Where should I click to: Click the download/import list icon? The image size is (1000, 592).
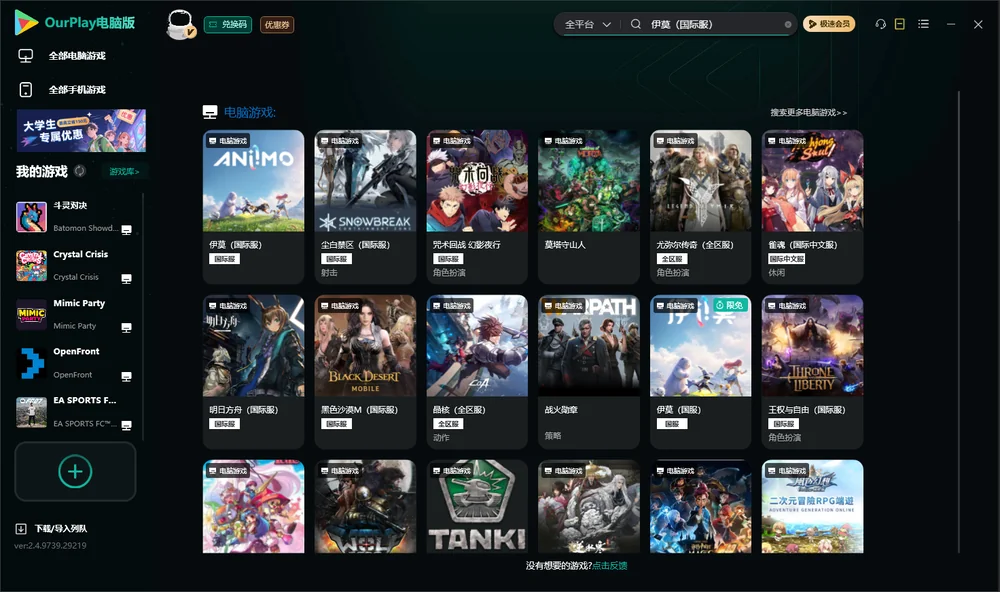pyautogui.click(x=21, y=529)
